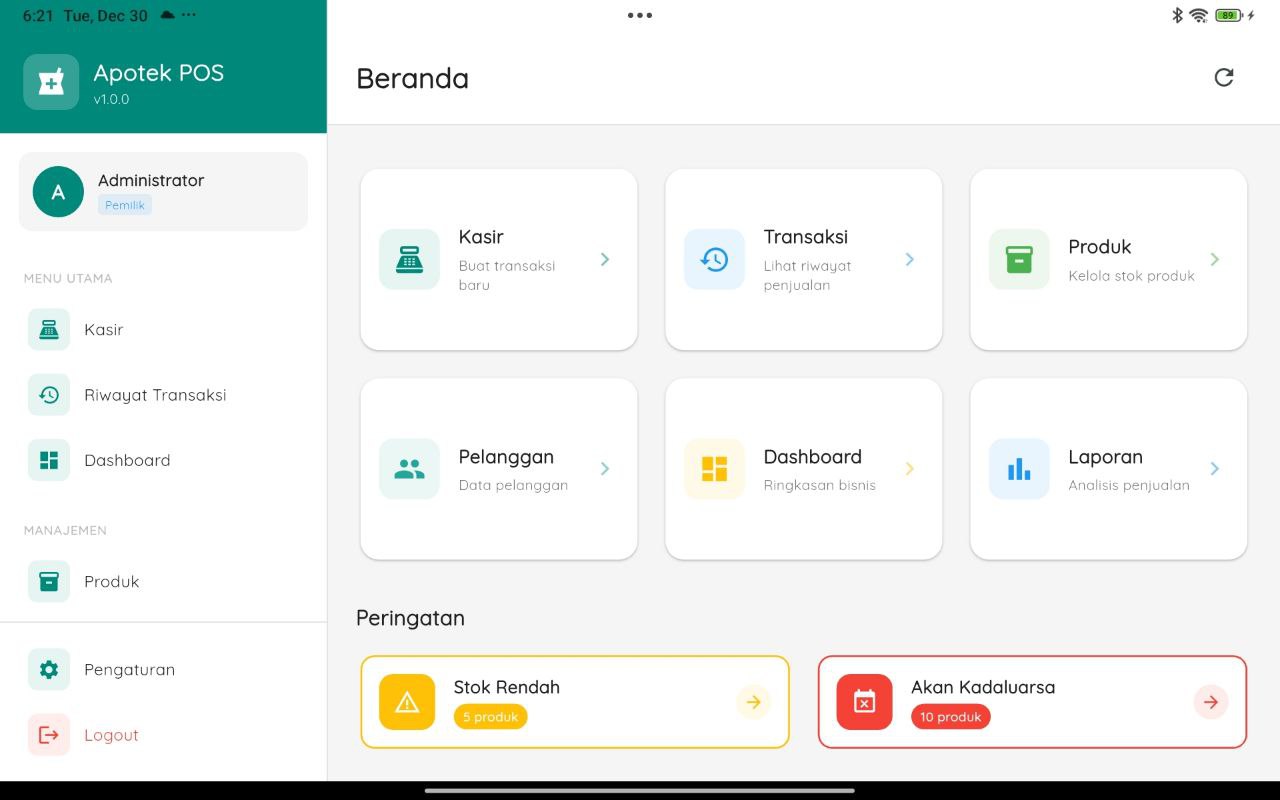Open the Dashboard grid icon in sidebar
Screen dimensions: 1280x800
coord(48,460)
